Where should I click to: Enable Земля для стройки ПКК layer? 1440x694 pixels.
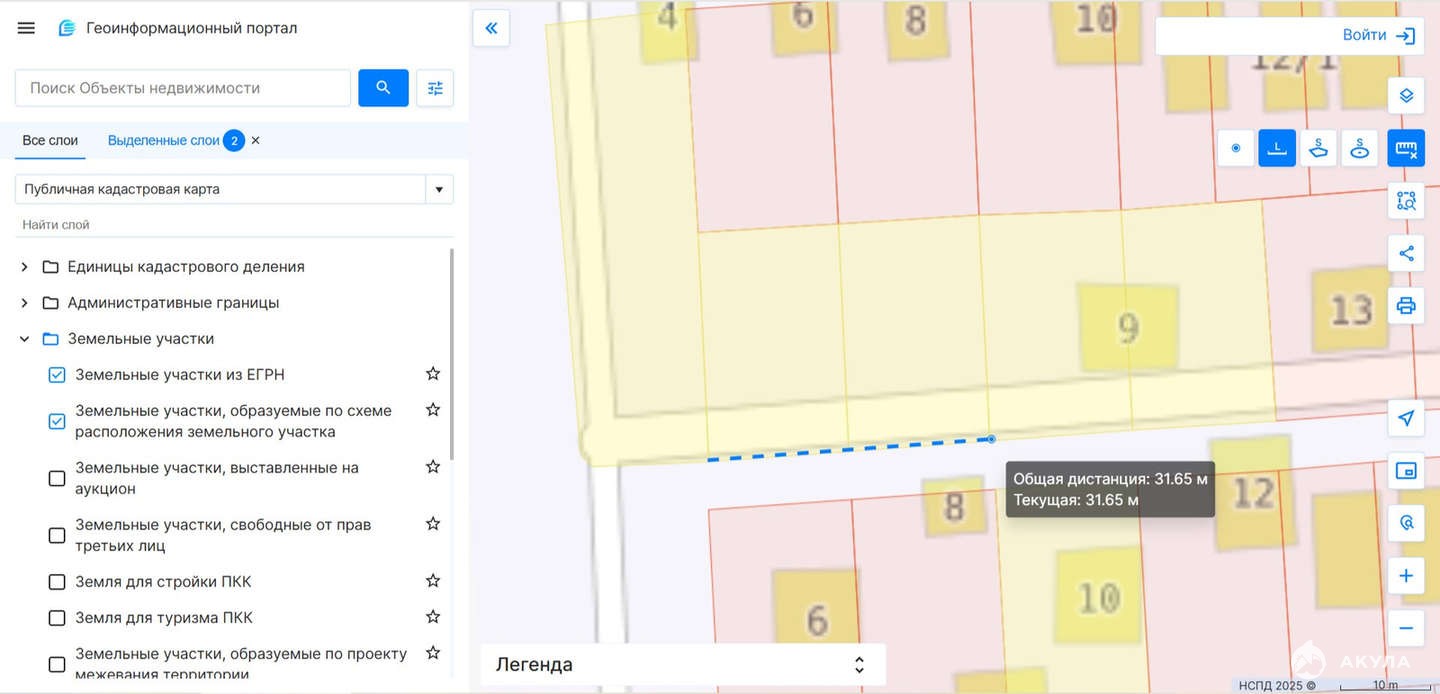[x=57, y=582]
